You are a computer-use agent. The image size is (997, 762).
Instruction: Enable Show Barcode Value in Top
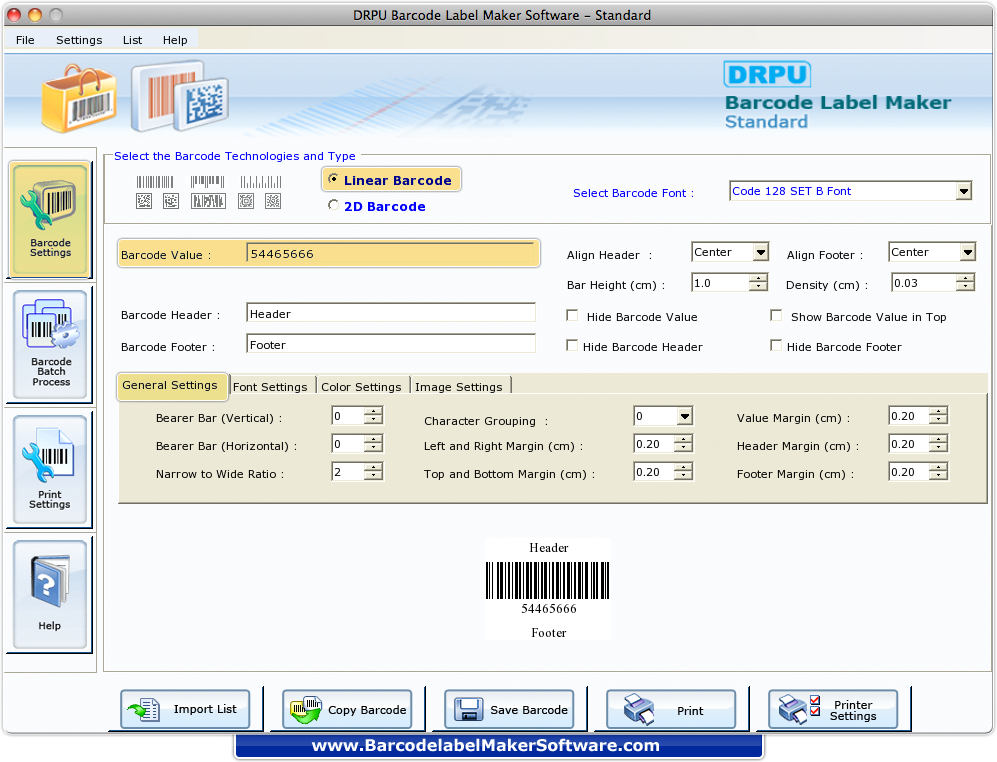coord(776,315)
